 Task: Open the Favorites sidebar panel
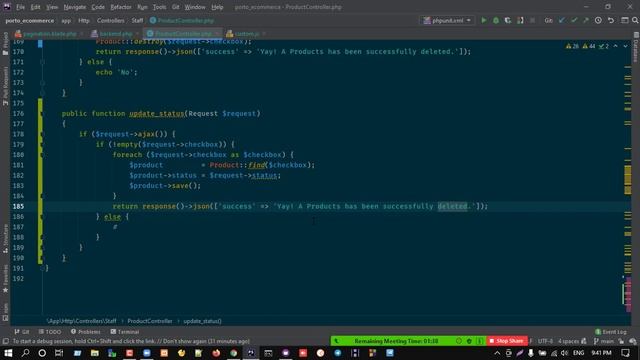pos(5,279)
